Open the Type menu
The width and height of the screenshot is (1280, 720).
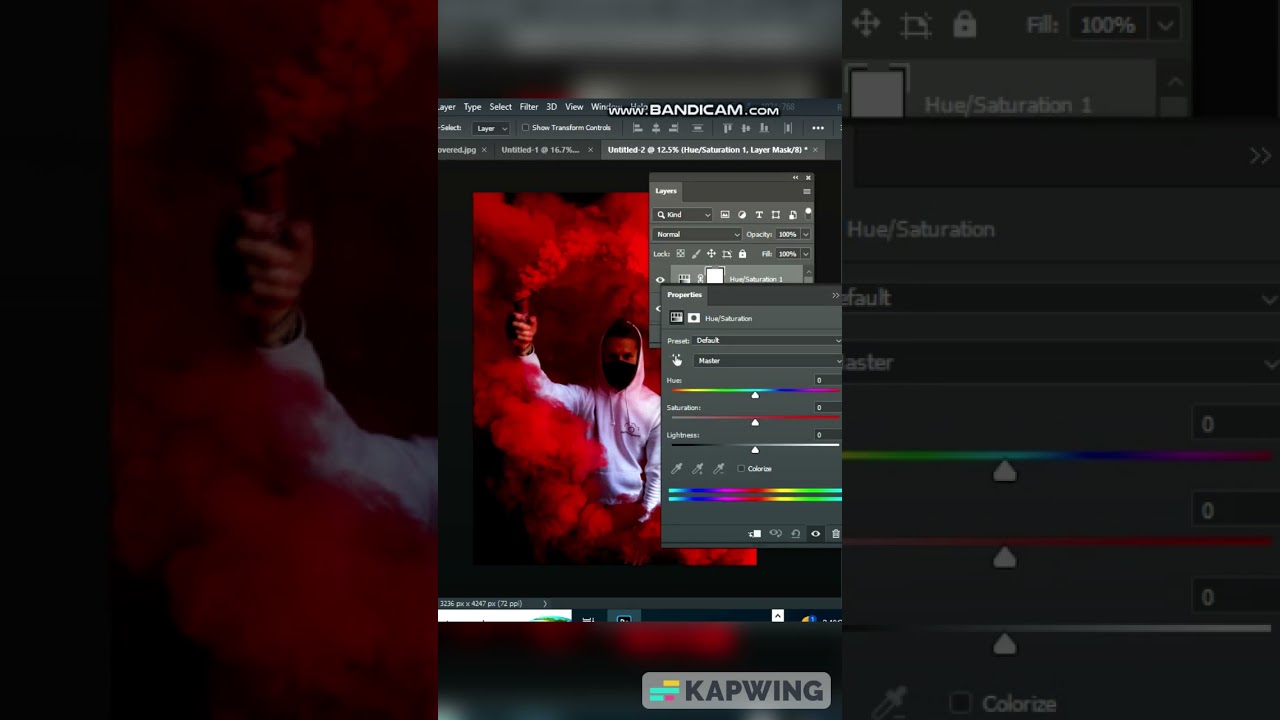472,107
